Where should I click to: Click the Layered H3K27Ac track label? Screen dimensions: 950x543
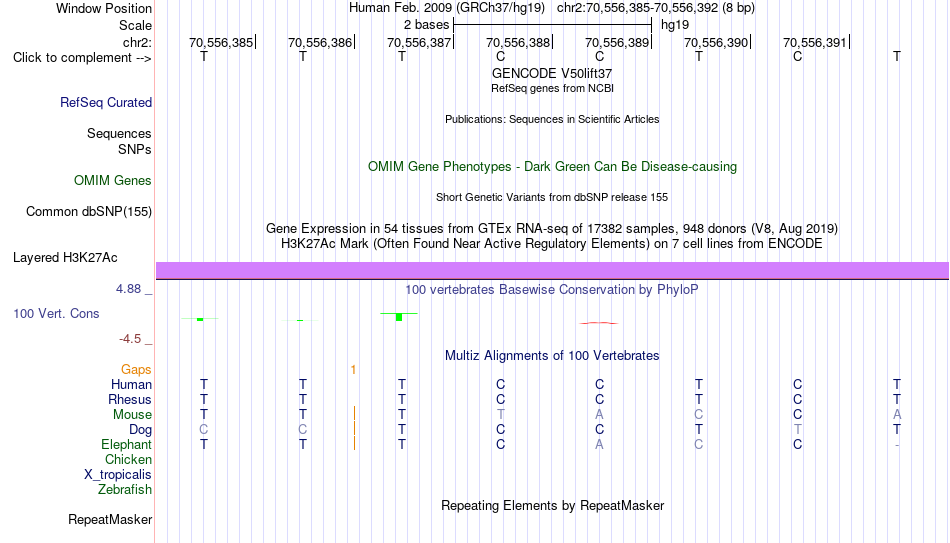click(x=65, y=258)
